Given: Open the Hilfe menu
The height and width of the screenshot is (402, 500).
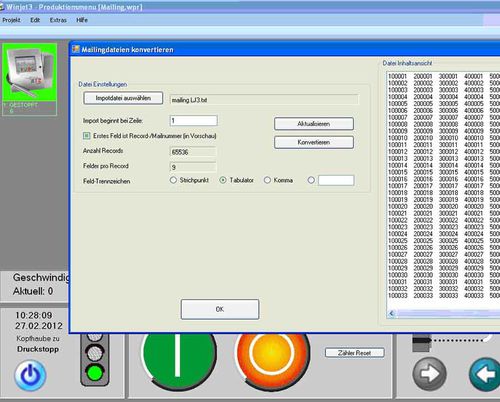Looking at the screenshot, I should pyautogui.click(x=82, y=20).
